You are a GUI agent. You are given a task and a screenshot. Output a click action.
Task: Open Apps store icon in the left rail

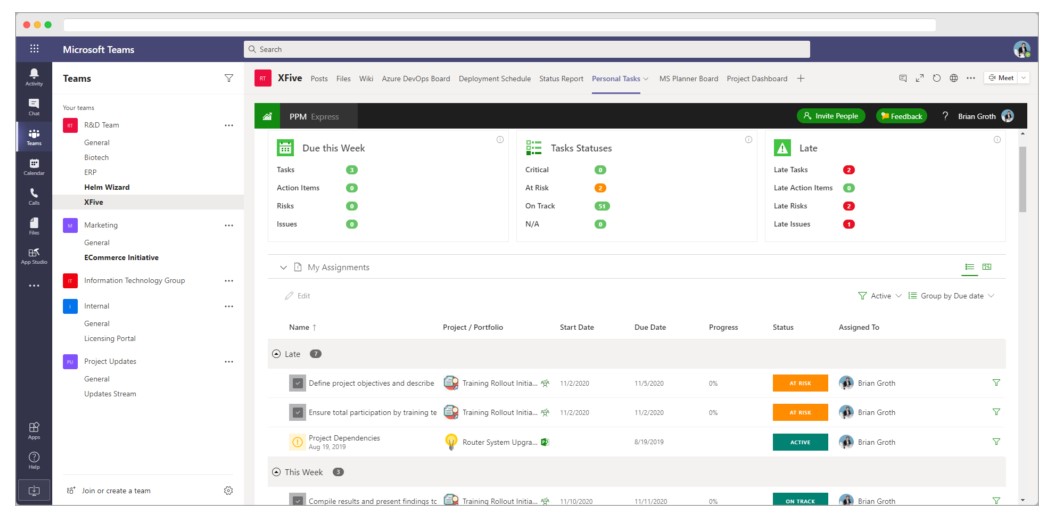pos(34,430)
